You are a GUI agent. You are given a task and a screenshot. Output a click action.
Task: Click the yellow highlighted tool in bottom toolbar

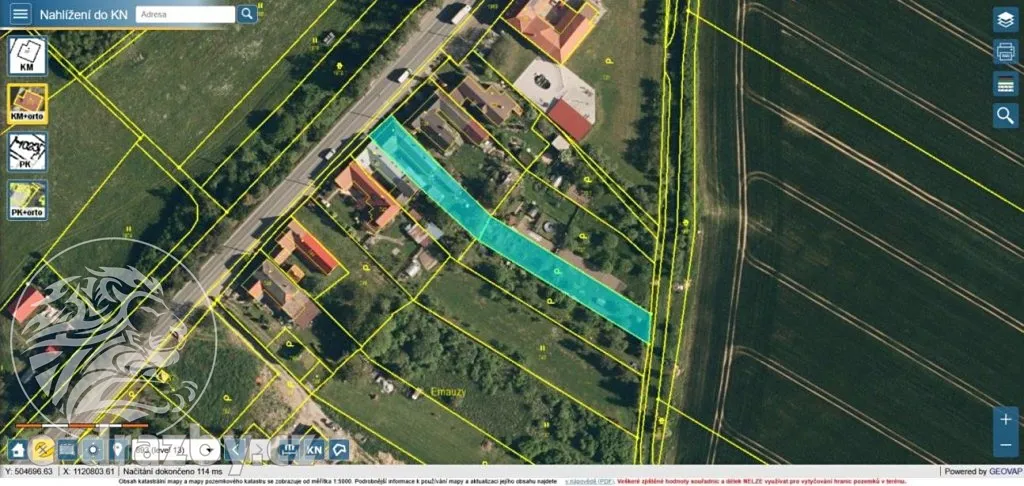(x=43, y=449)
